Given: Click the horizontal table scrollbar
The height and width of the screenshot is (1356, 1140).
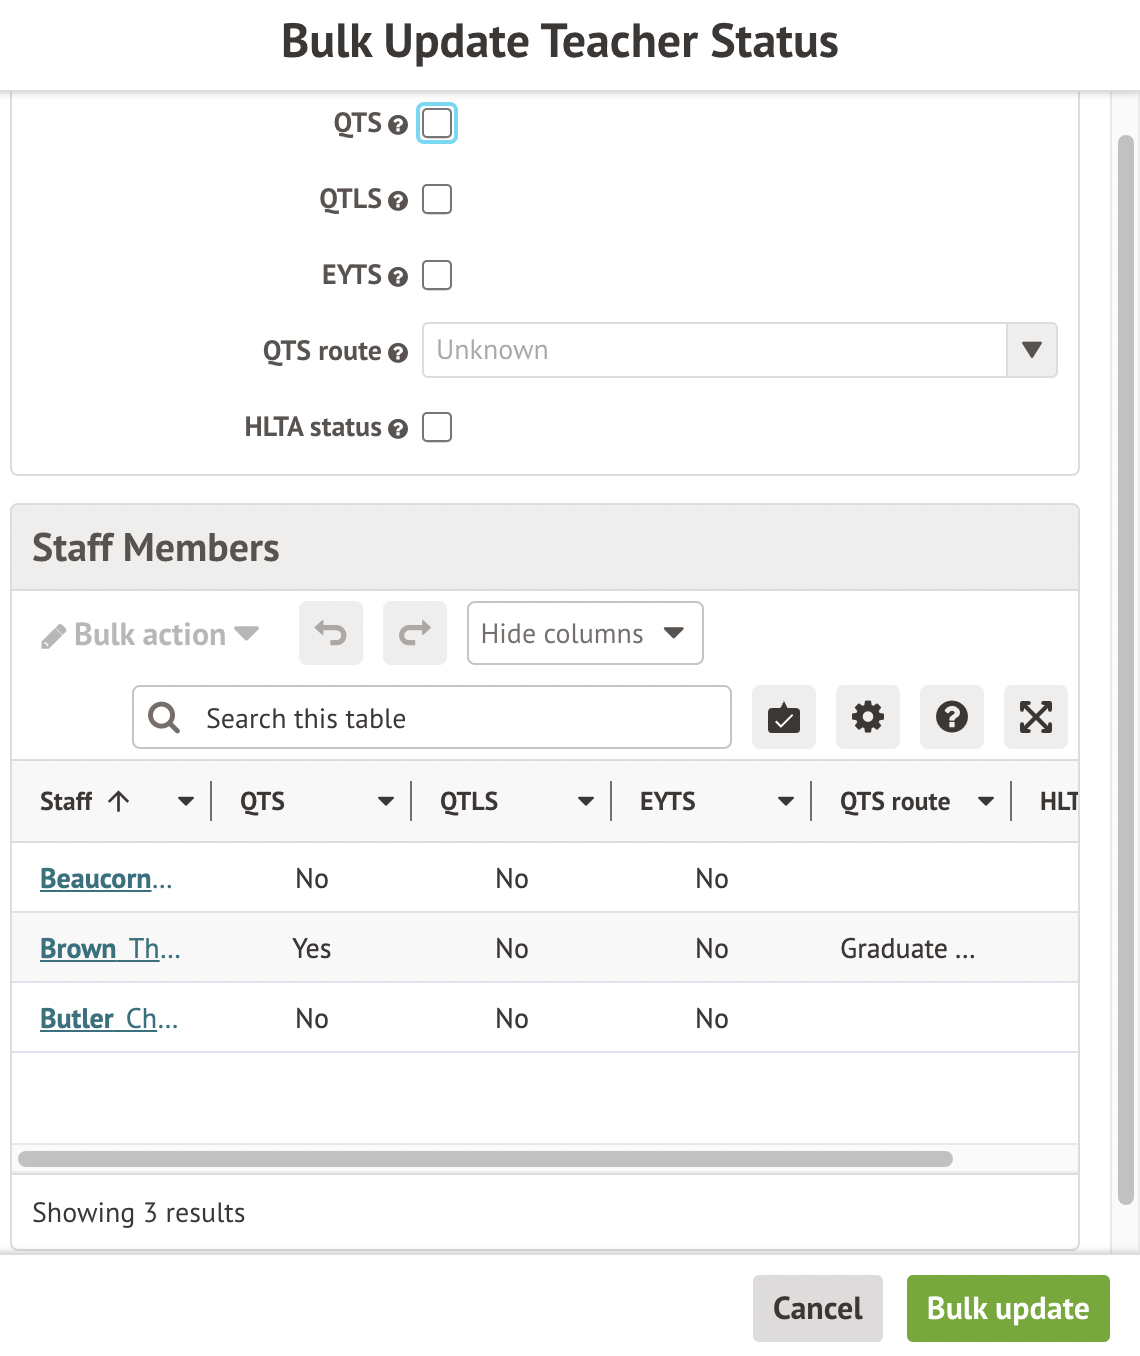Looking at the screenshot, I should (x=485, y=1159).
